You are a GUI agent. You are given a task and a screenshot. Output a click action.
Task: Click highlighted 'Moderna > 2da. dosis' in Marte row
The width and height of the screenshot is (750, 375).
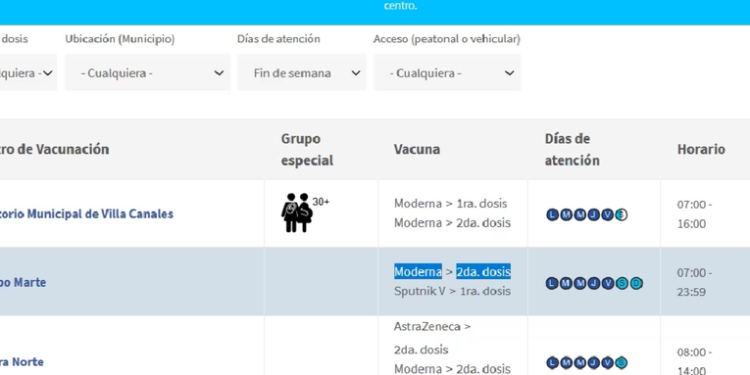(x=452, y=271)
